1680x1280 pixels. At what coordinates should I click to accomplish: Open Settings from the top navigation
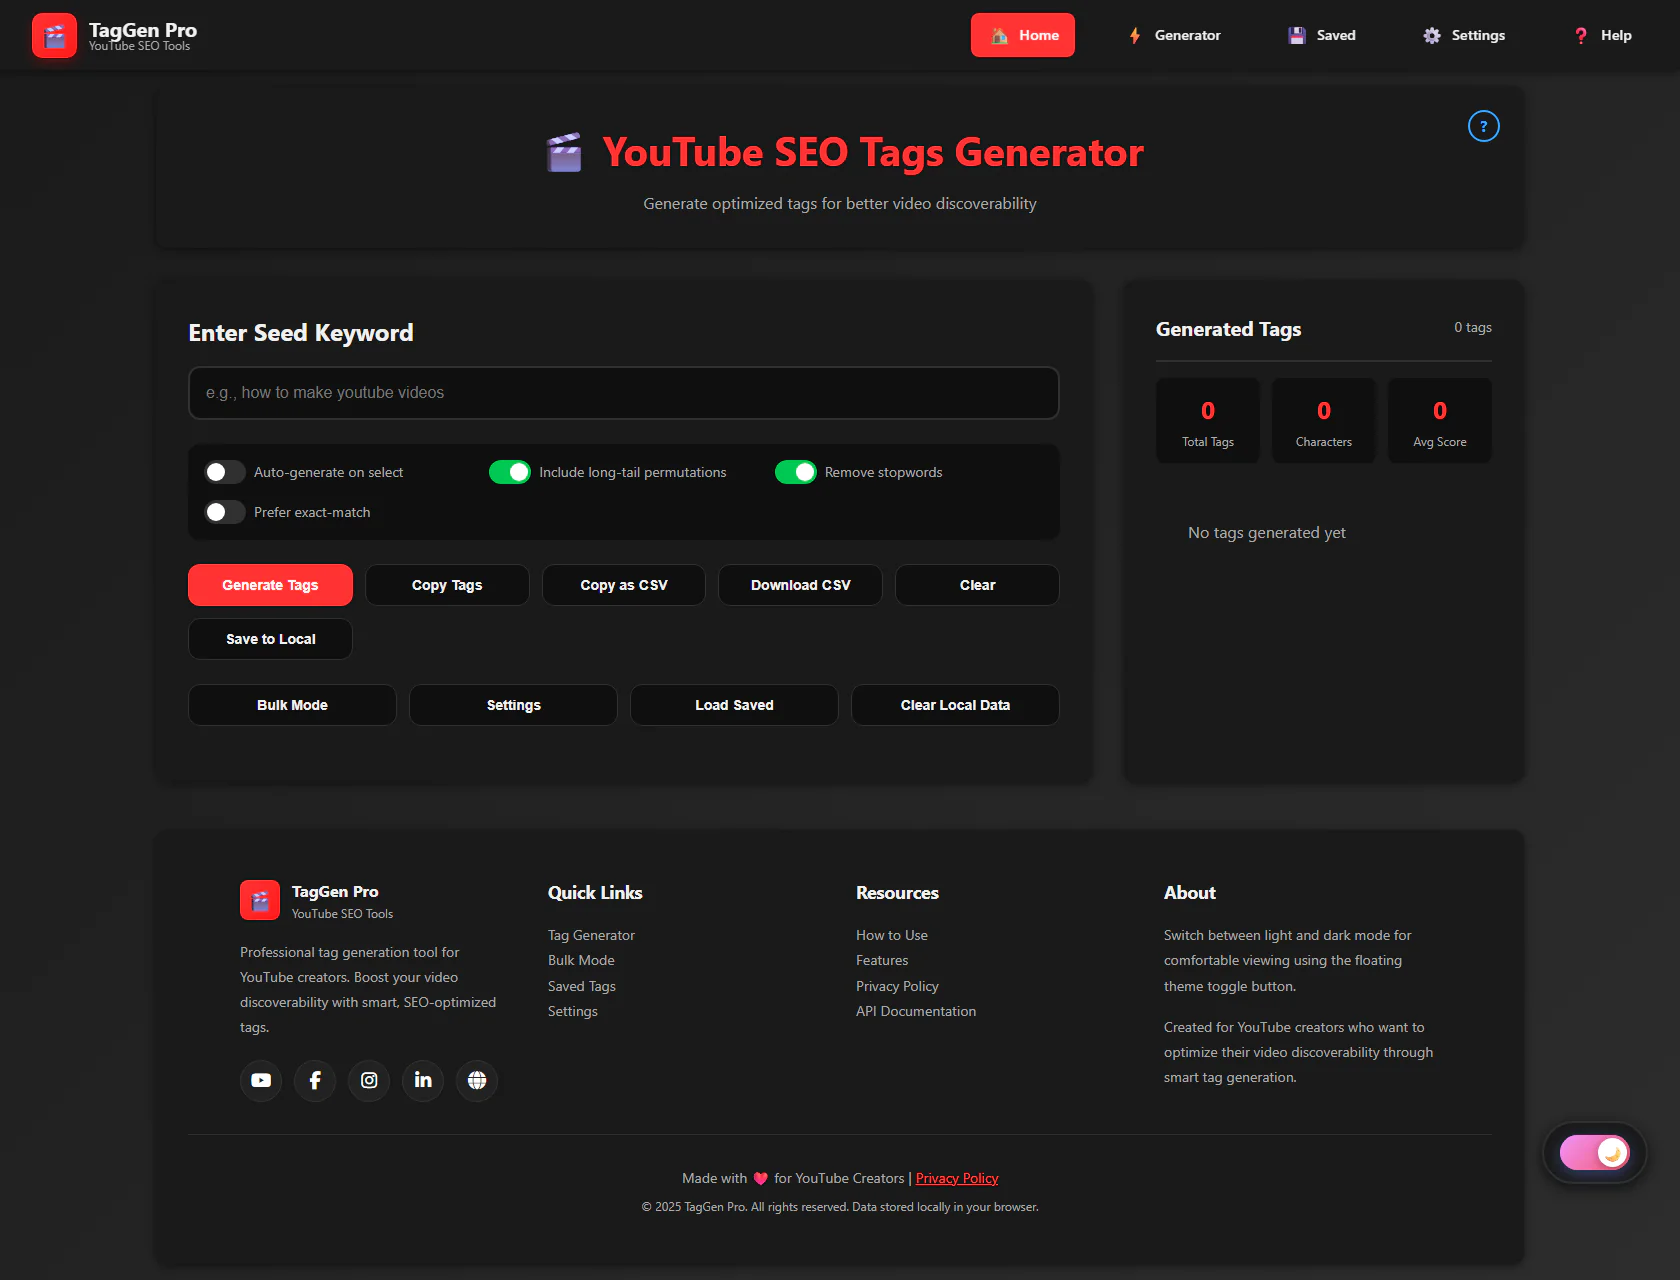click(1464, 35)
